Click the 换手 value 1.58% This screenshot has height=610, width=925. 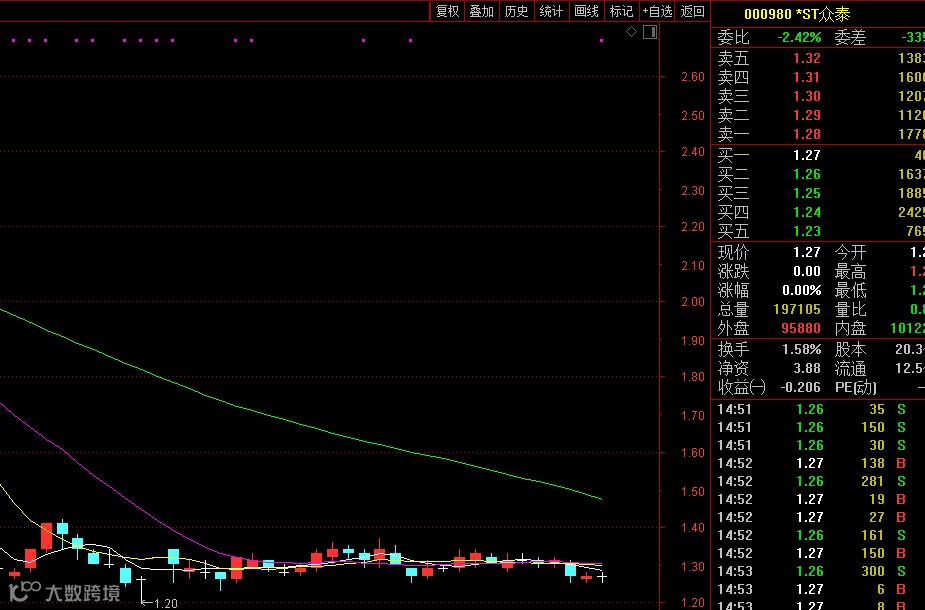pyautogui.click(x=802, y=349)
